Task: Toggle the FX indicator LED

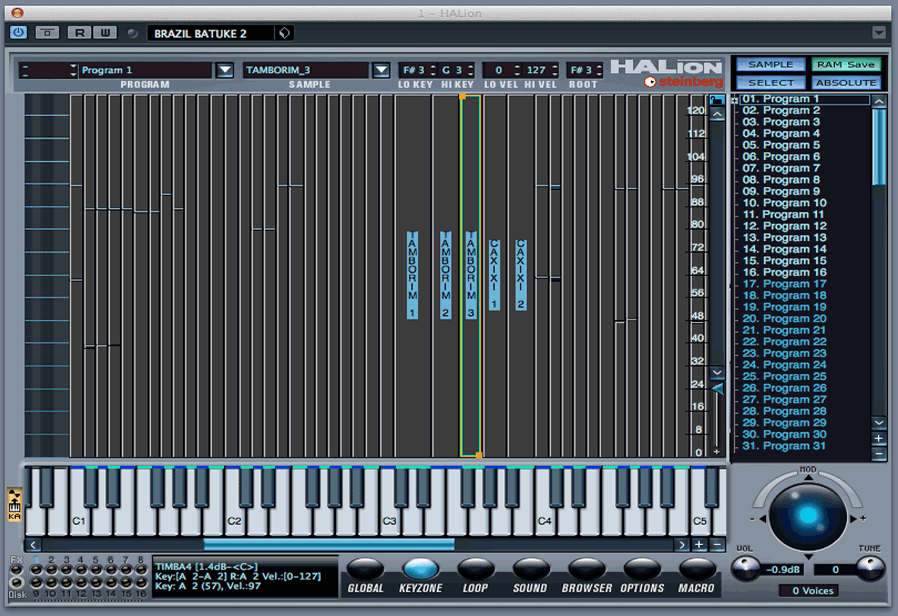Action: coord(17,570)
